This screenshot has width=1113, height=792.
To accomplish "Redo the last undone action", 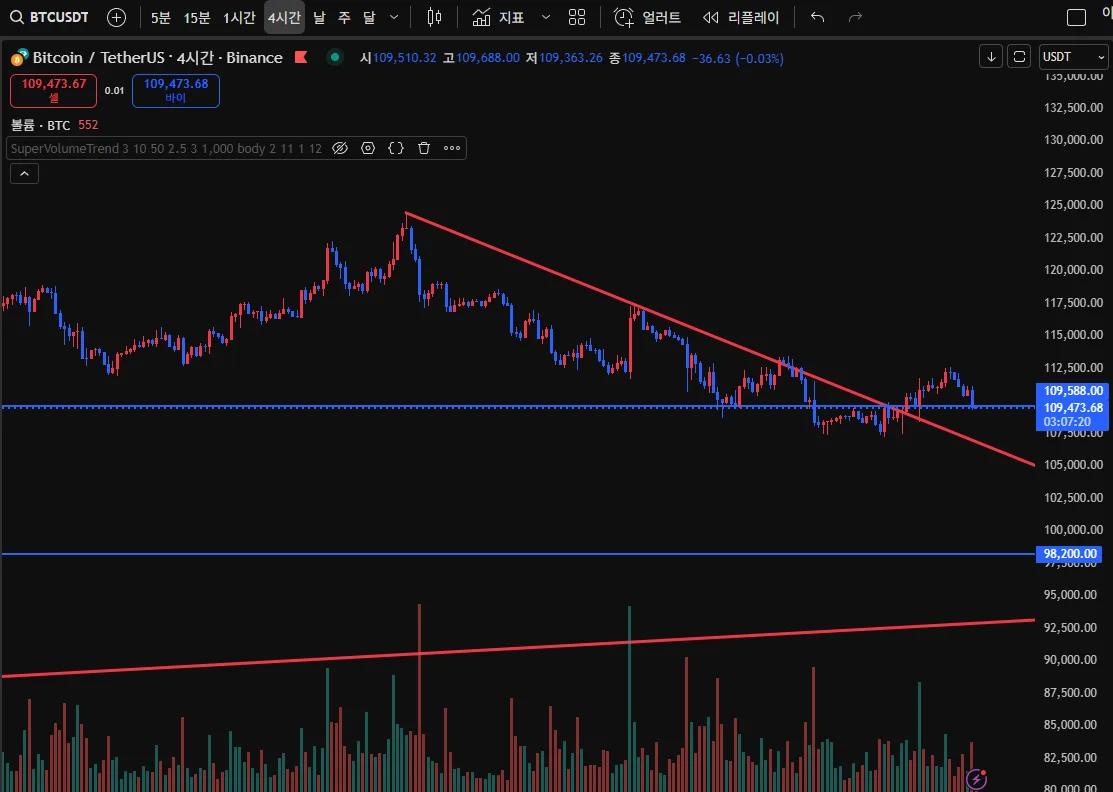I will [855, 17].
